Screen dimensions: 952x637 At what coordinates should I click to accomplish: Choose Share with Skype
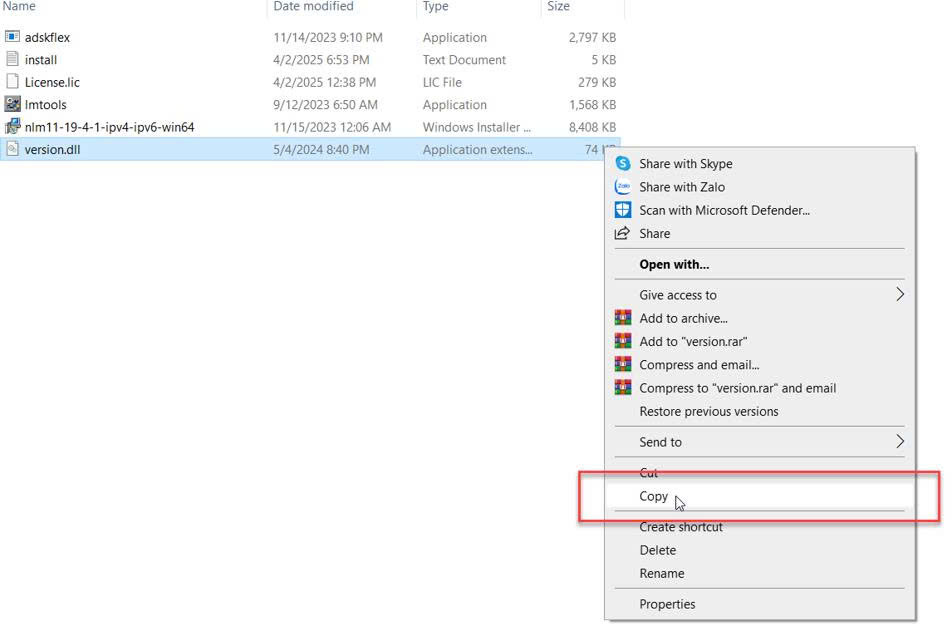coord(685,163)
